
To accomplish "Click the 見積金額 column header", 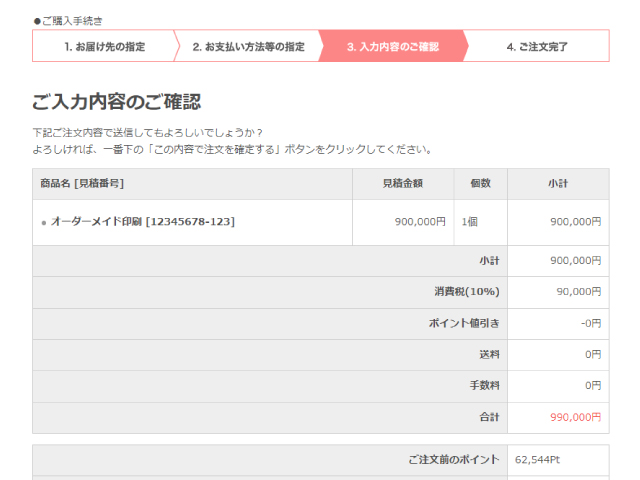I will [402, 184].
